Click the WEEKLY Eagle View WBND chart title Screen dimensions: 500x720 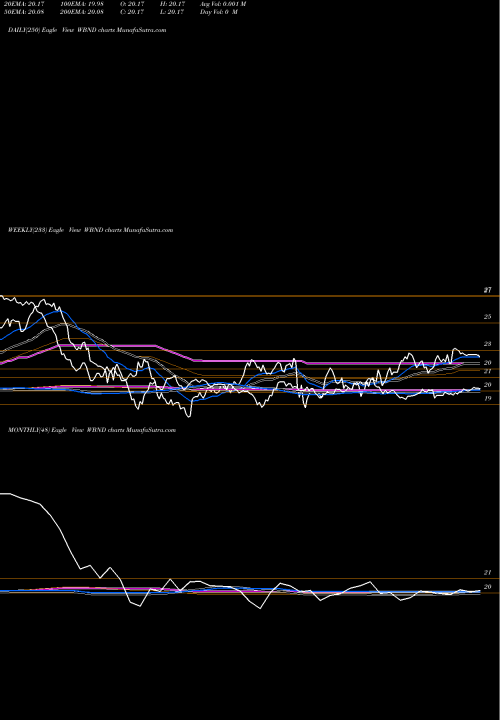point(90,230)
